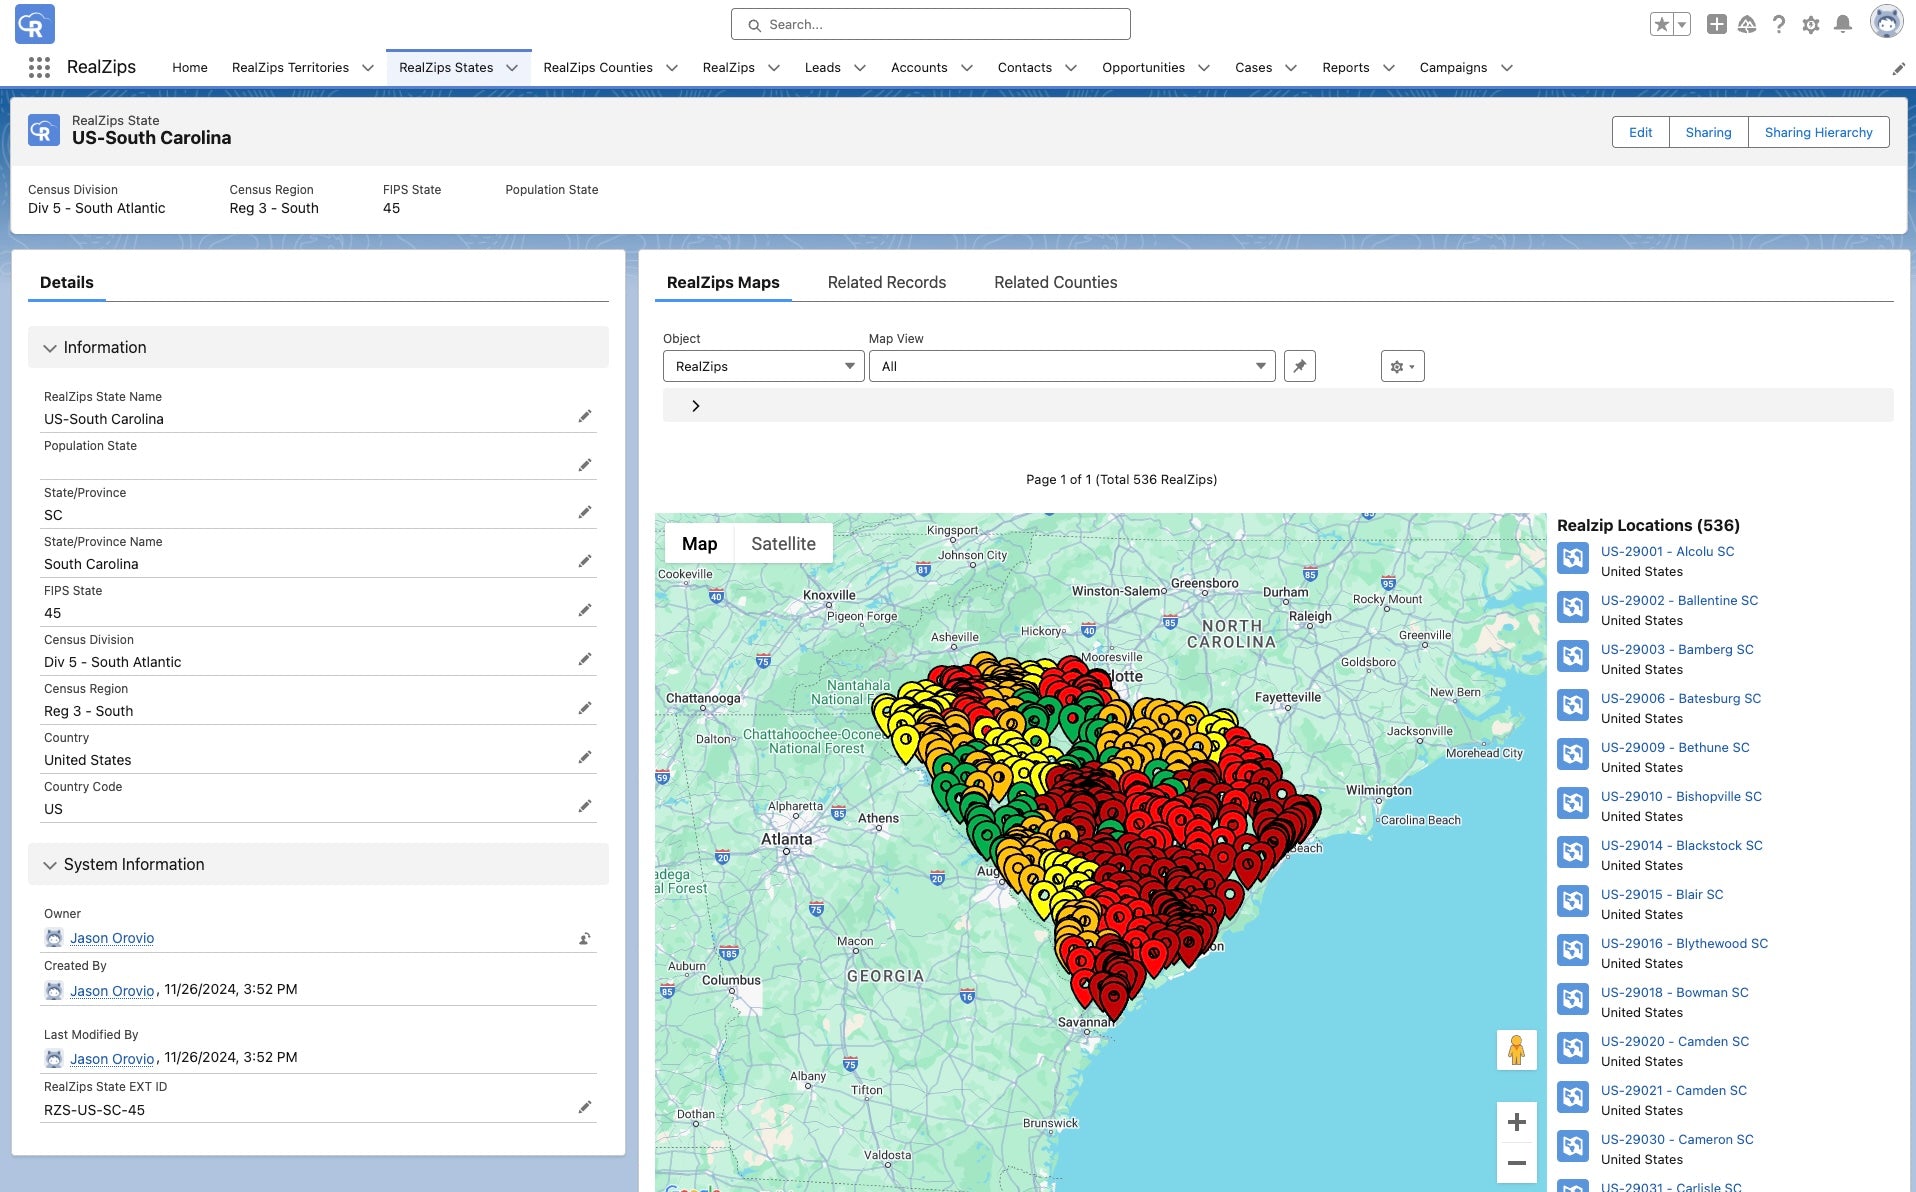Click the US-29009 Bethune SC record icon
Screen dimensions: 1916x1192
point(1573,754)
